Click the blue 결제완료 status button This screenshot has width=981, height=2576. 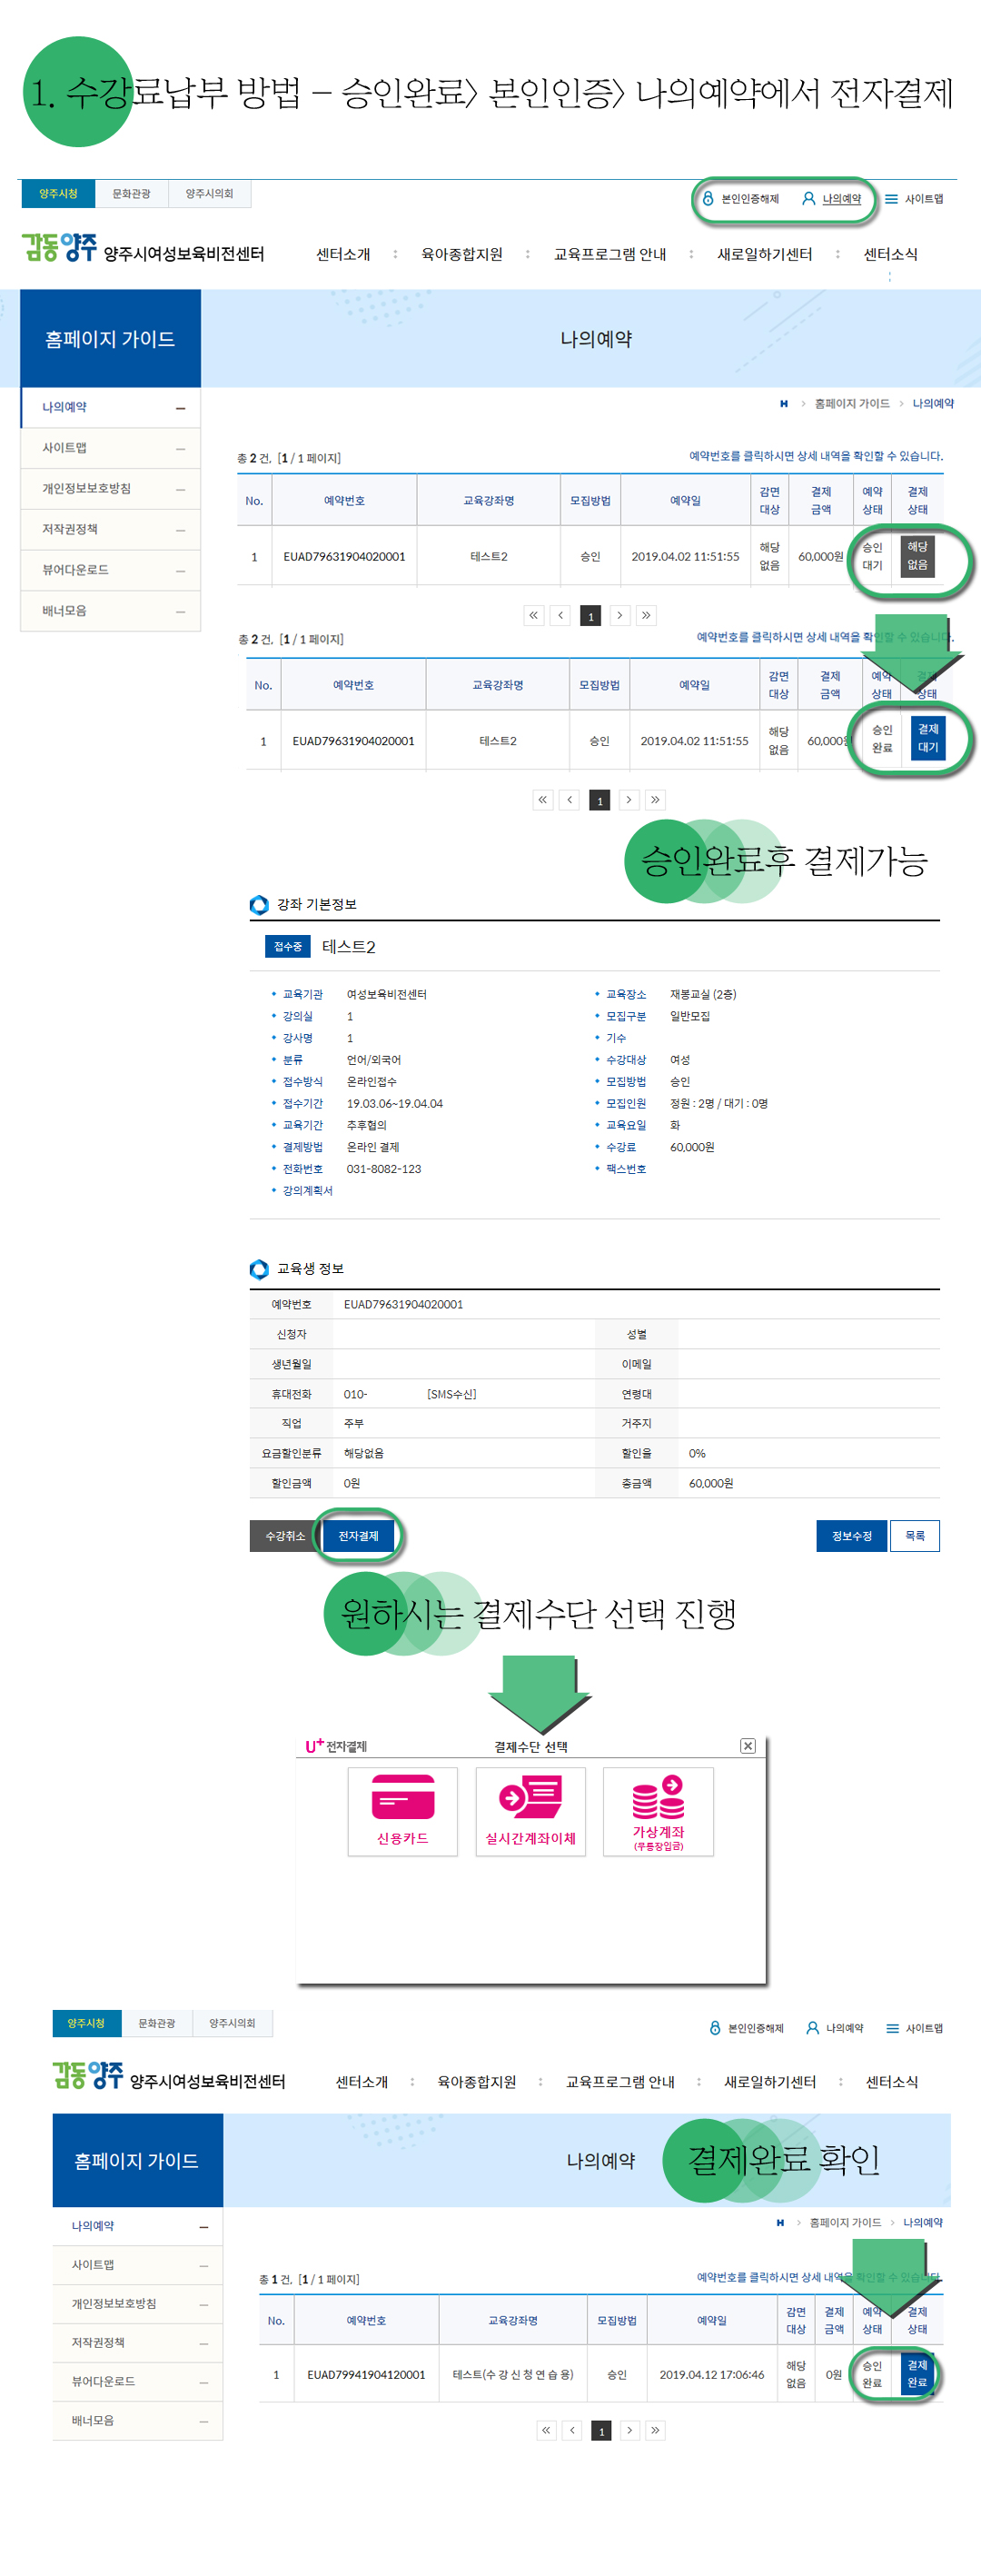coord(917,2374)
